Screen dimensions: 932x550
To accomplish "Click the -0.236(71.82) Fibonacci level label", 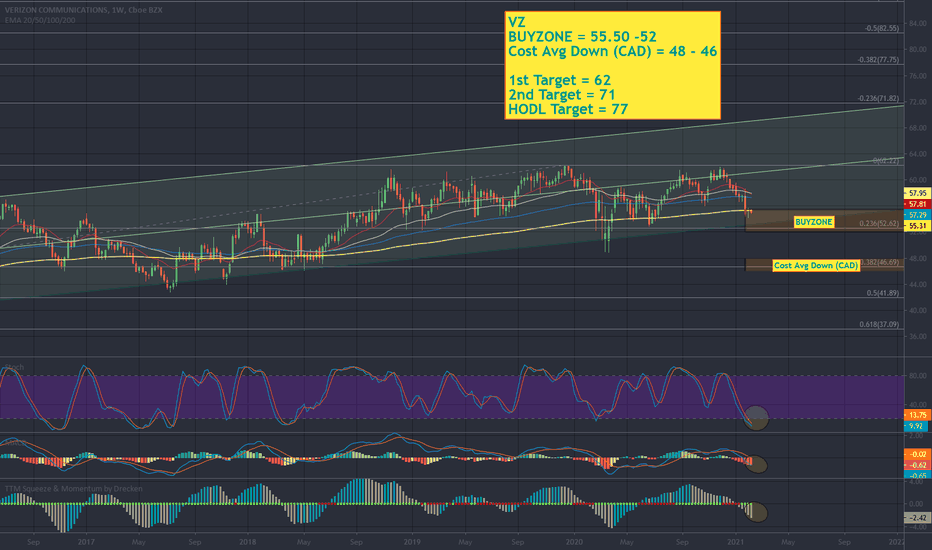I will [878, 98].
